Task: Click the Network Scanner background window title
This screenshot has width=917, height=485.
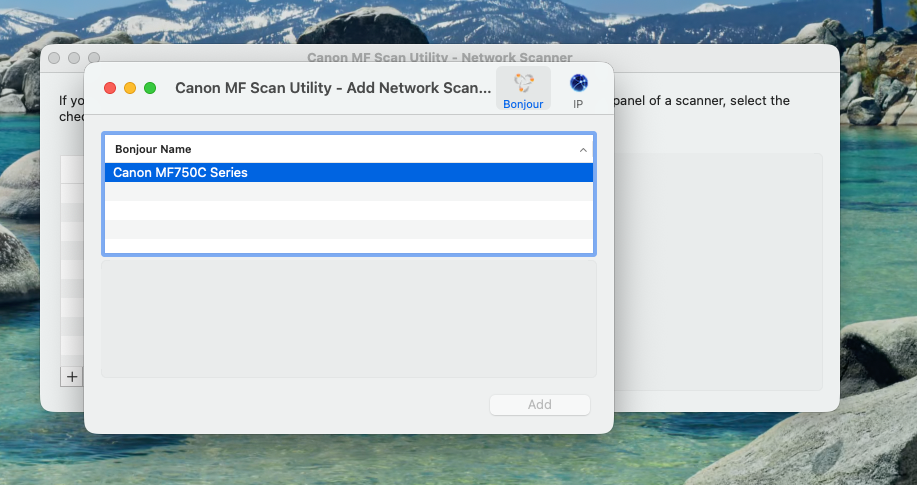Action: pos(439,57)
